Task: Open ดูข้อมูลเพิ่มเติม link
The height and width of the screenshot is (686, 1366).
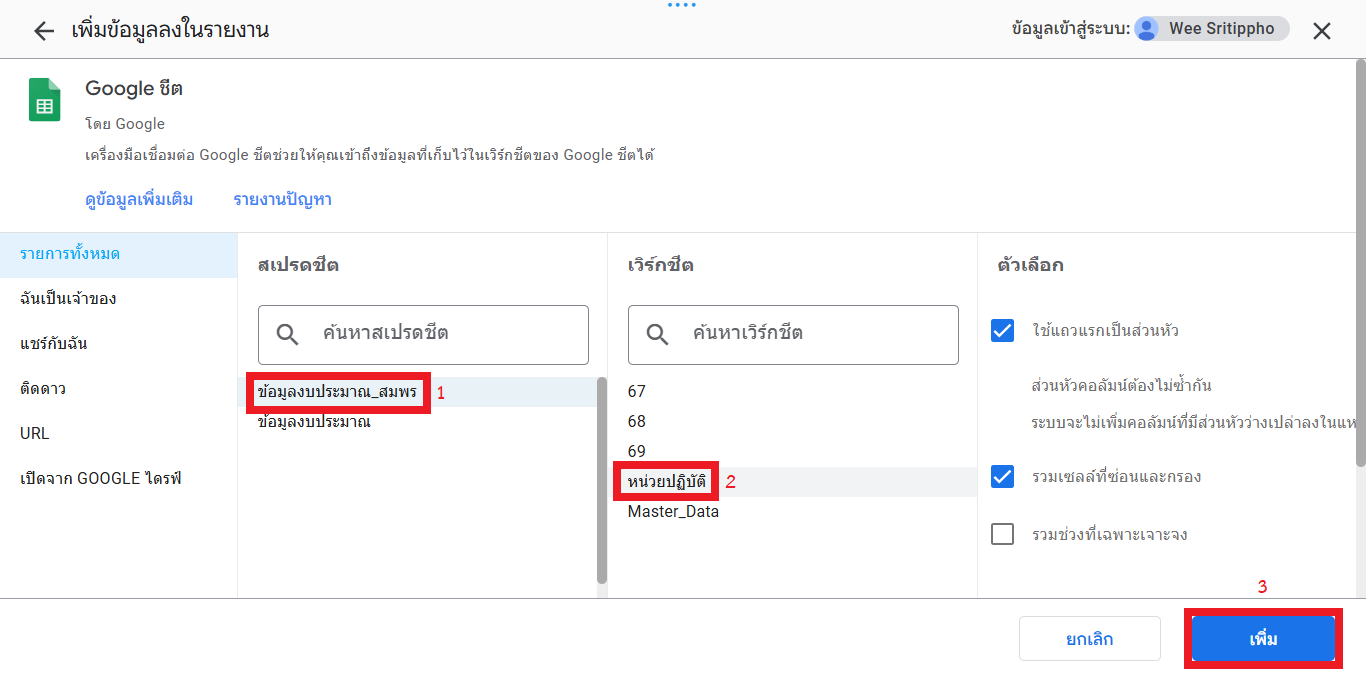Action: click(139, 200)
